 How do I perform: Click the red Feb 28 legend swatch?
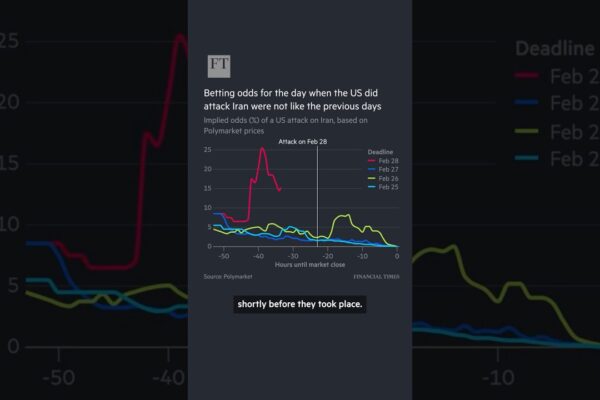tap(372, 161)
